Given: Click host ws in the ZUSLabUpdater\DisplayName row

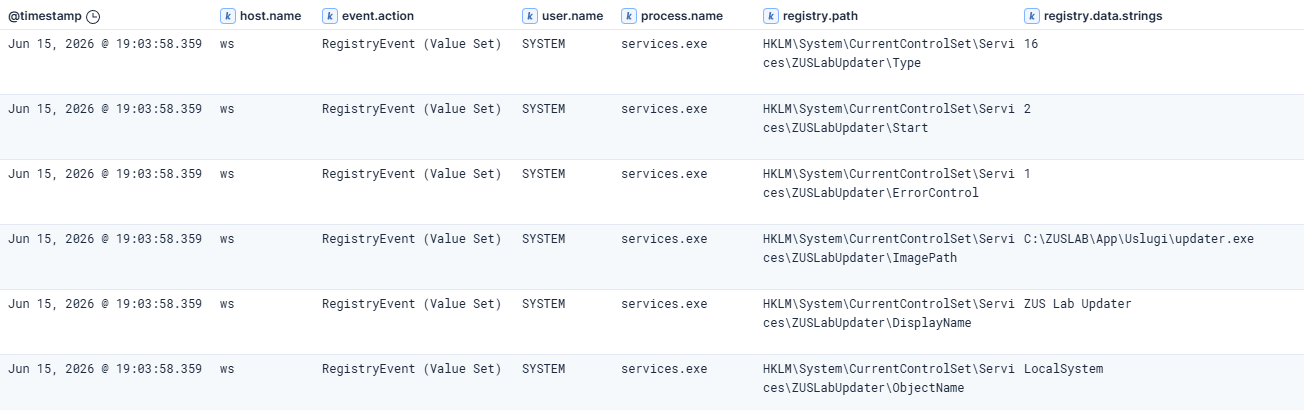Looking at the screenshot, I should (227, 304).
